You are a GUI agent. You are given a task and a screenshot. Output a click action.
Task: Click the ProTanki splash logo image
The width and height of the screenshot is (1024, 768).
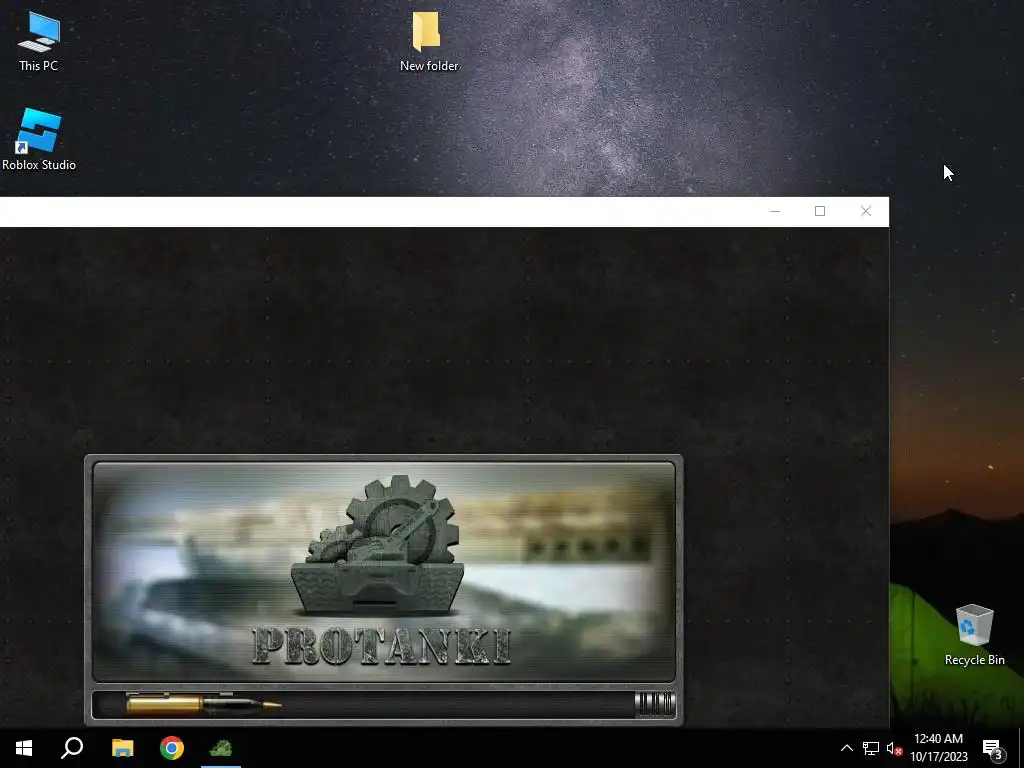pyautogui.click(x=384, y=571)
